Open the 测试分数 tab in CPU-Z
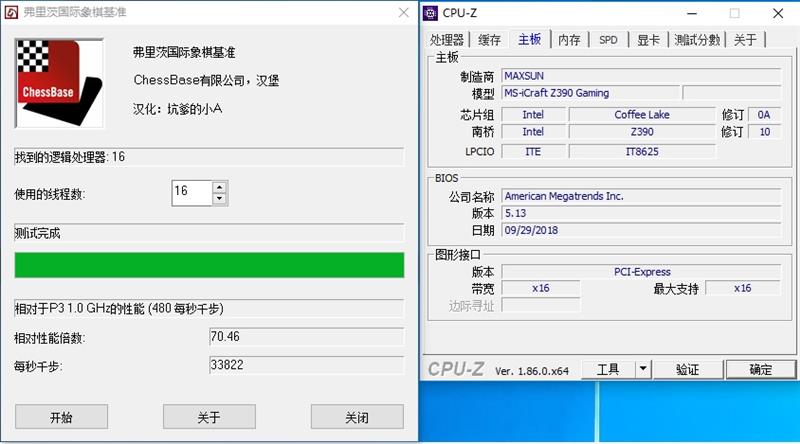The image size is (800, 444). 697,40
